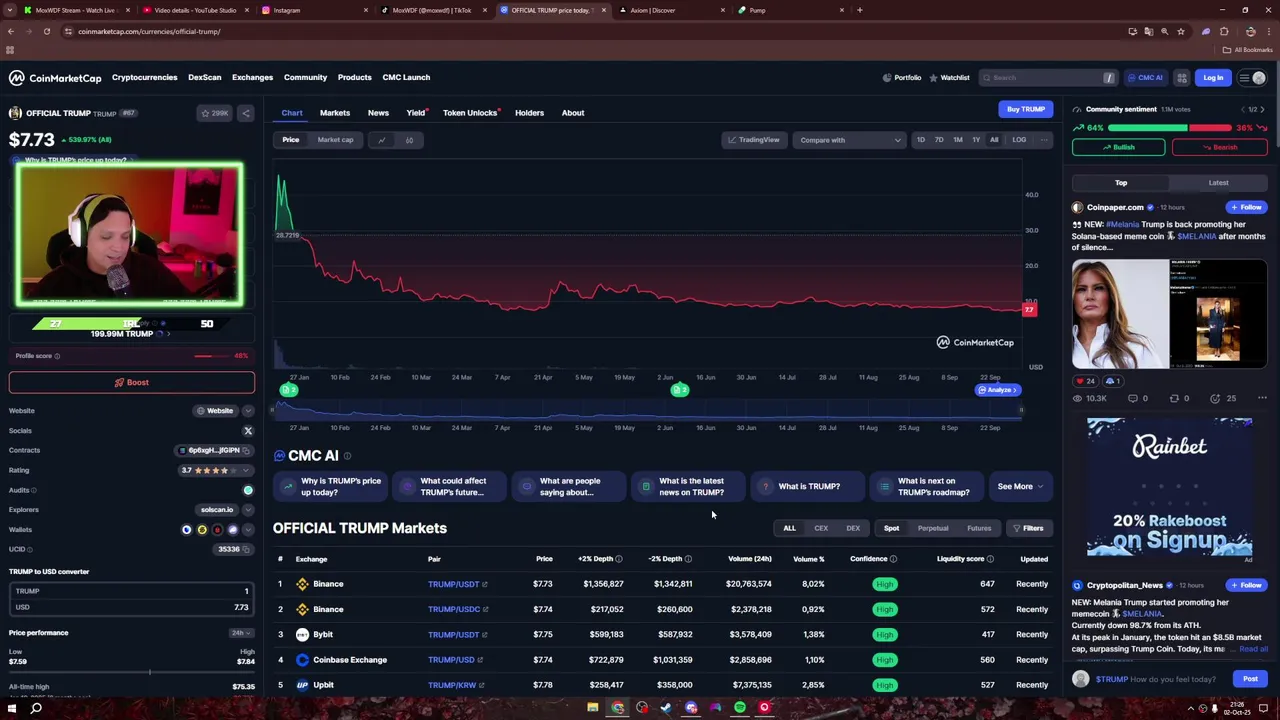Screen dimensions: 1280x720
Task: Open the Token Unlocks tab
Action: [470, 113]
